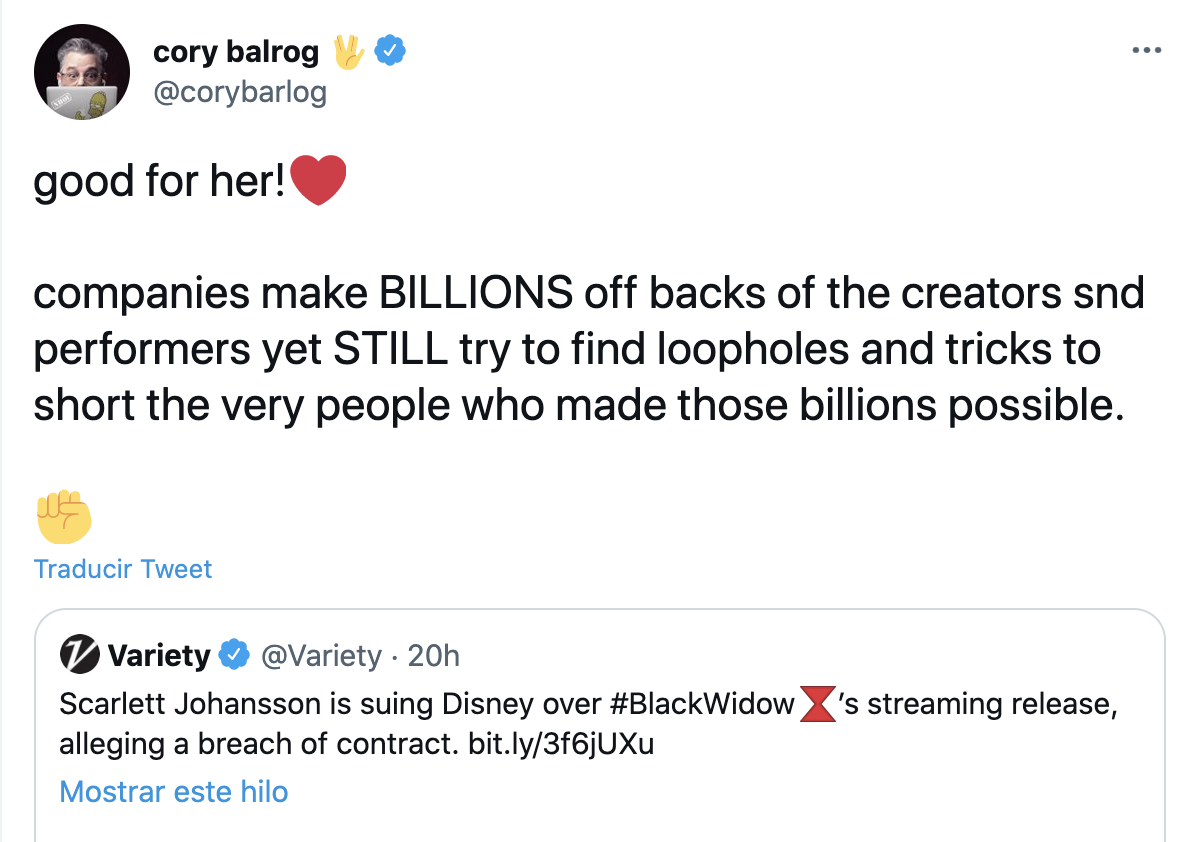
Task: Click the red heart emoji in the tweet
Action: pyautogui.click(x=318, y=182)
